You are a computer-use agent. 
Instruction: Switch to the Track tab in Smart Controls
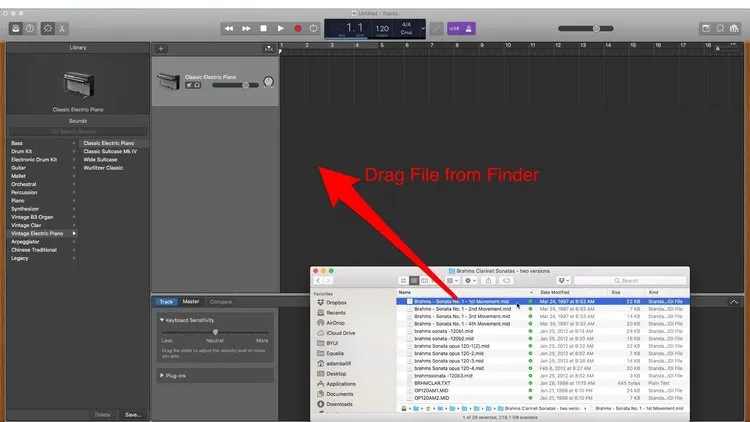166,302
